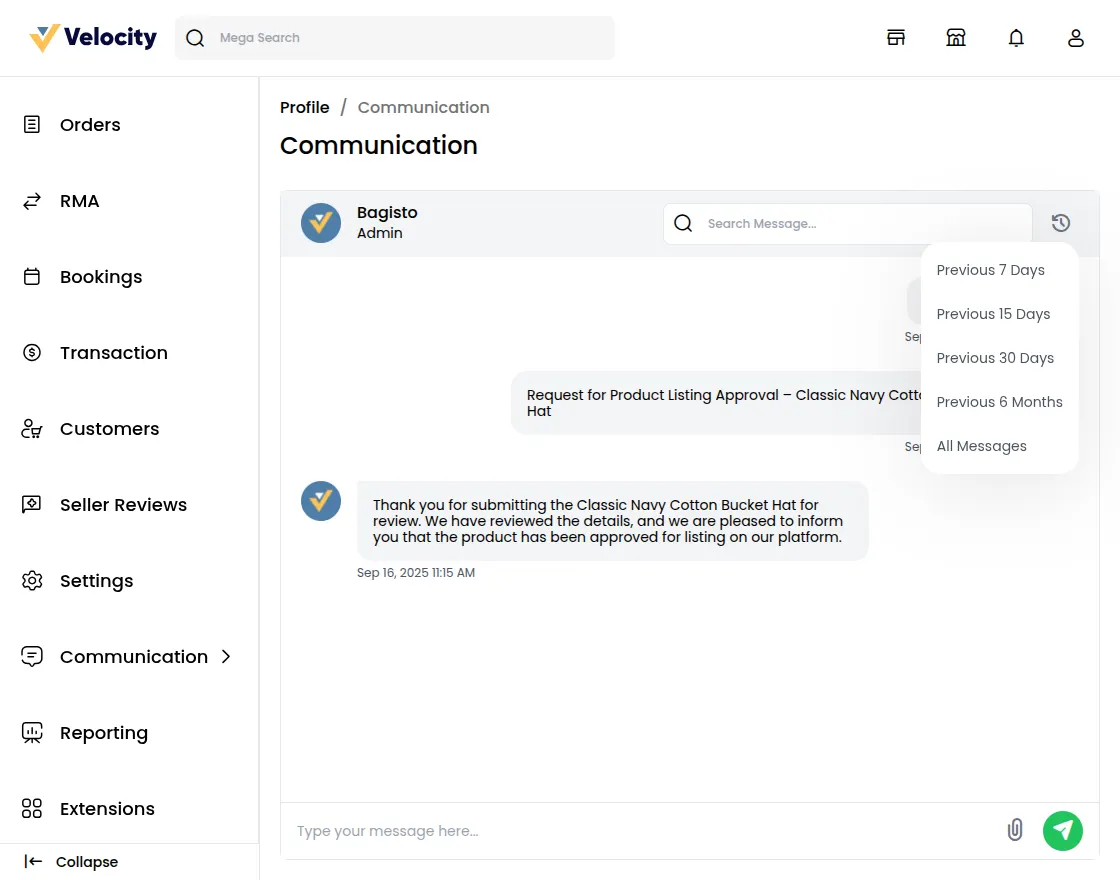Pick Previous 6 Months option
This screenshot has height=880, width=1120.
[999, 402]
